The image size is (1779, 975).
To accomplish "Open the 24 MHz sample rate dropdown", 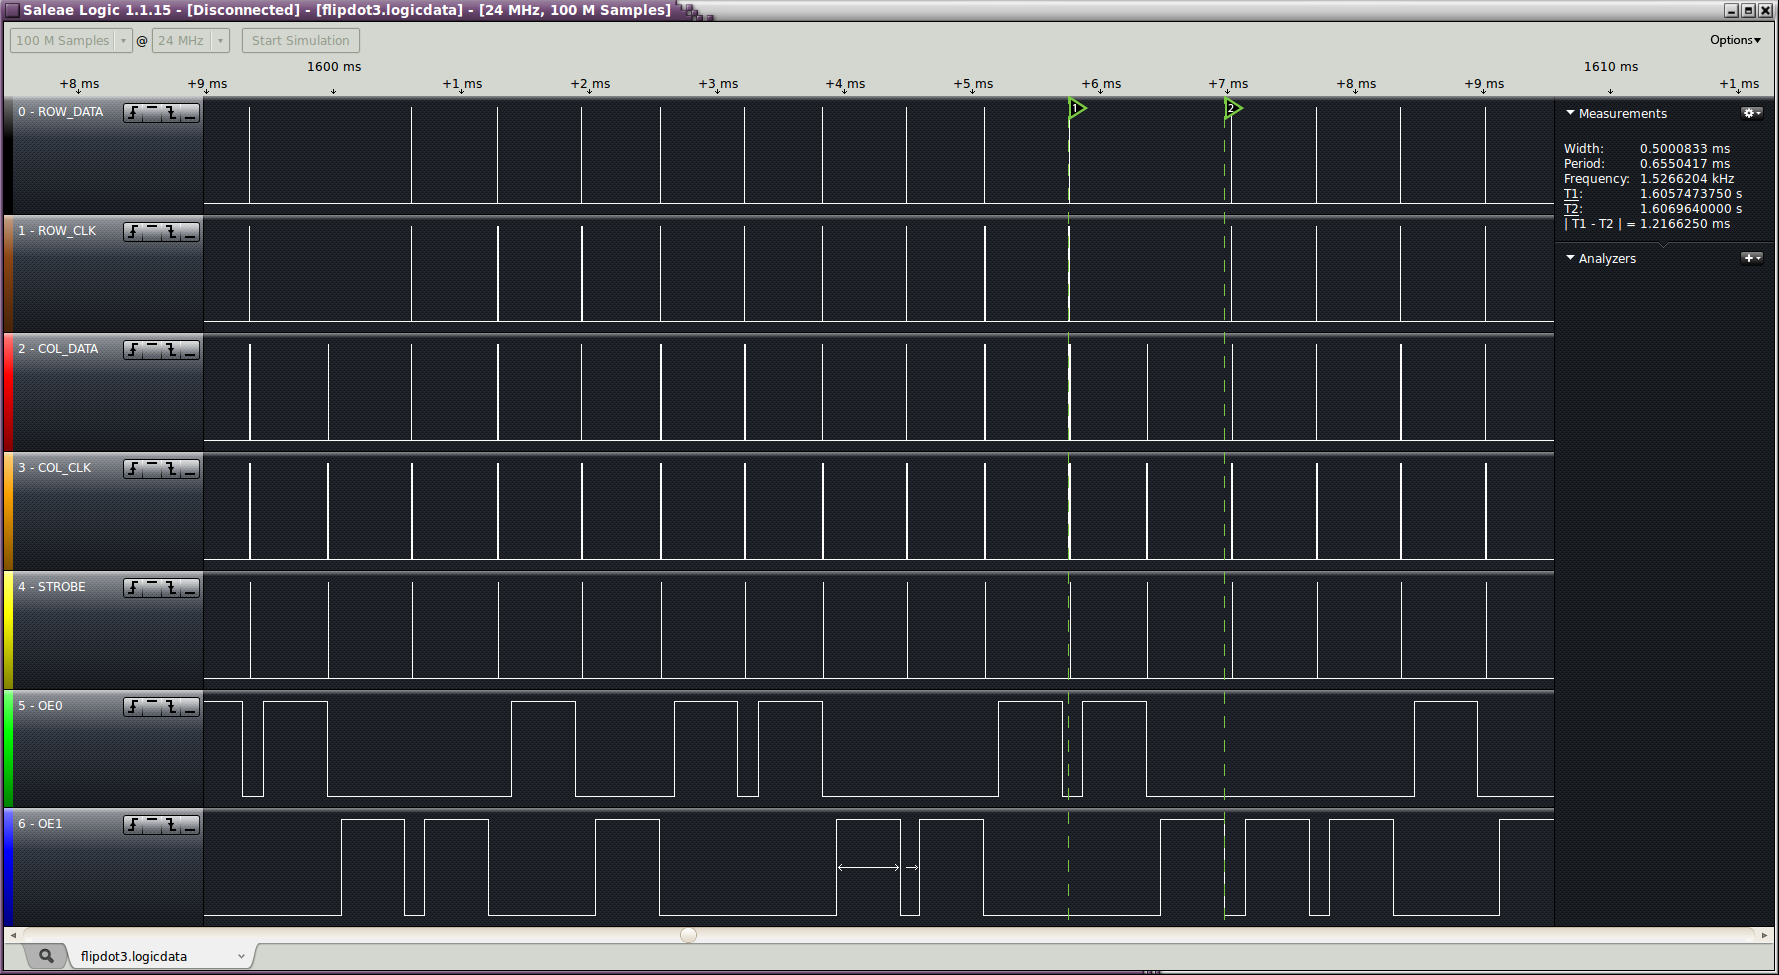I will coord(220,41).
